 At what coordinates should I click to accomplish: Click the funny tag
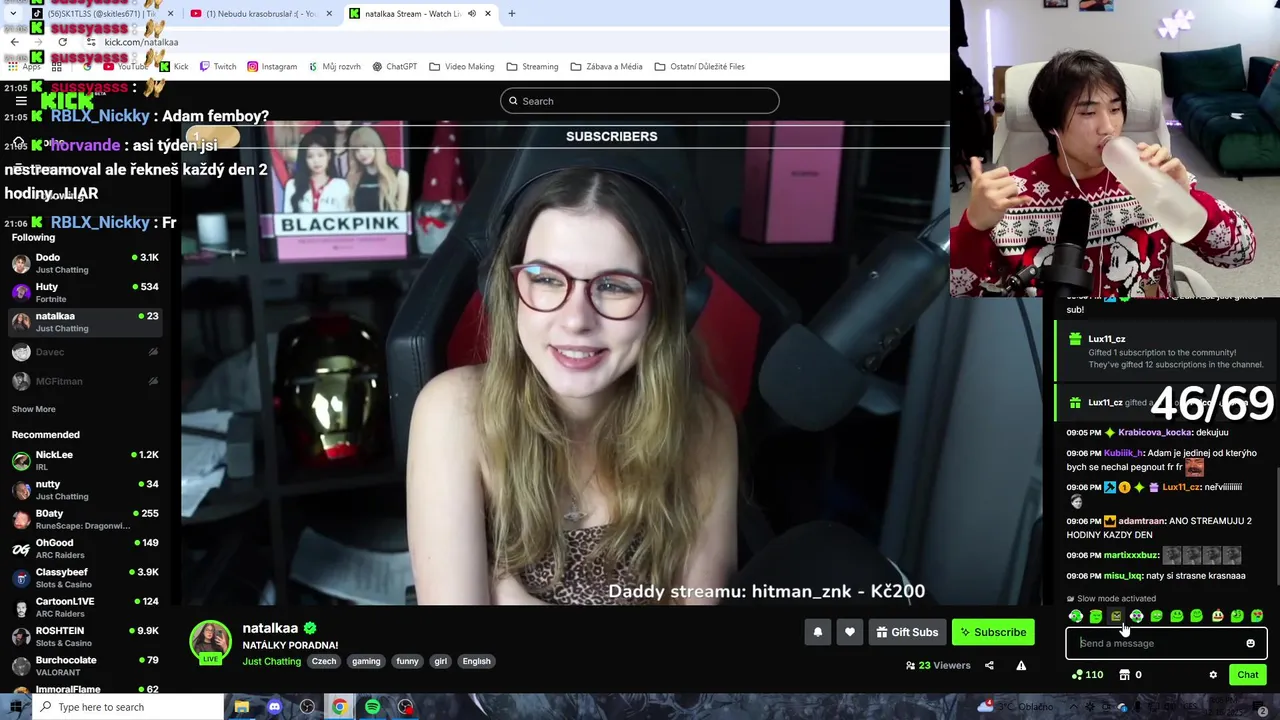[407, 661]
